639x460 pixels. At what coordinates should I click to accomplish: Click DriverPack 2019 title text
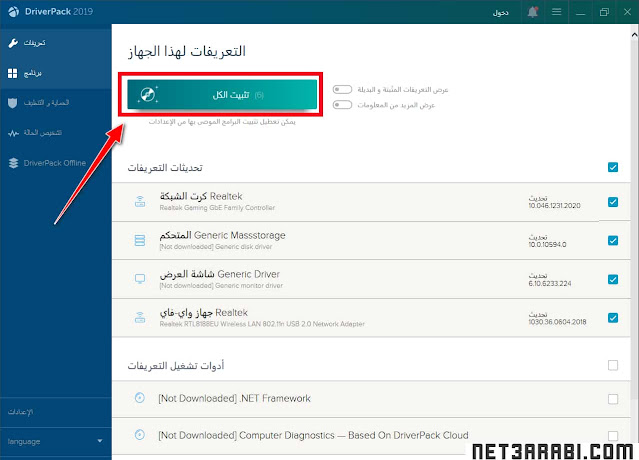[x=59, y=12]
